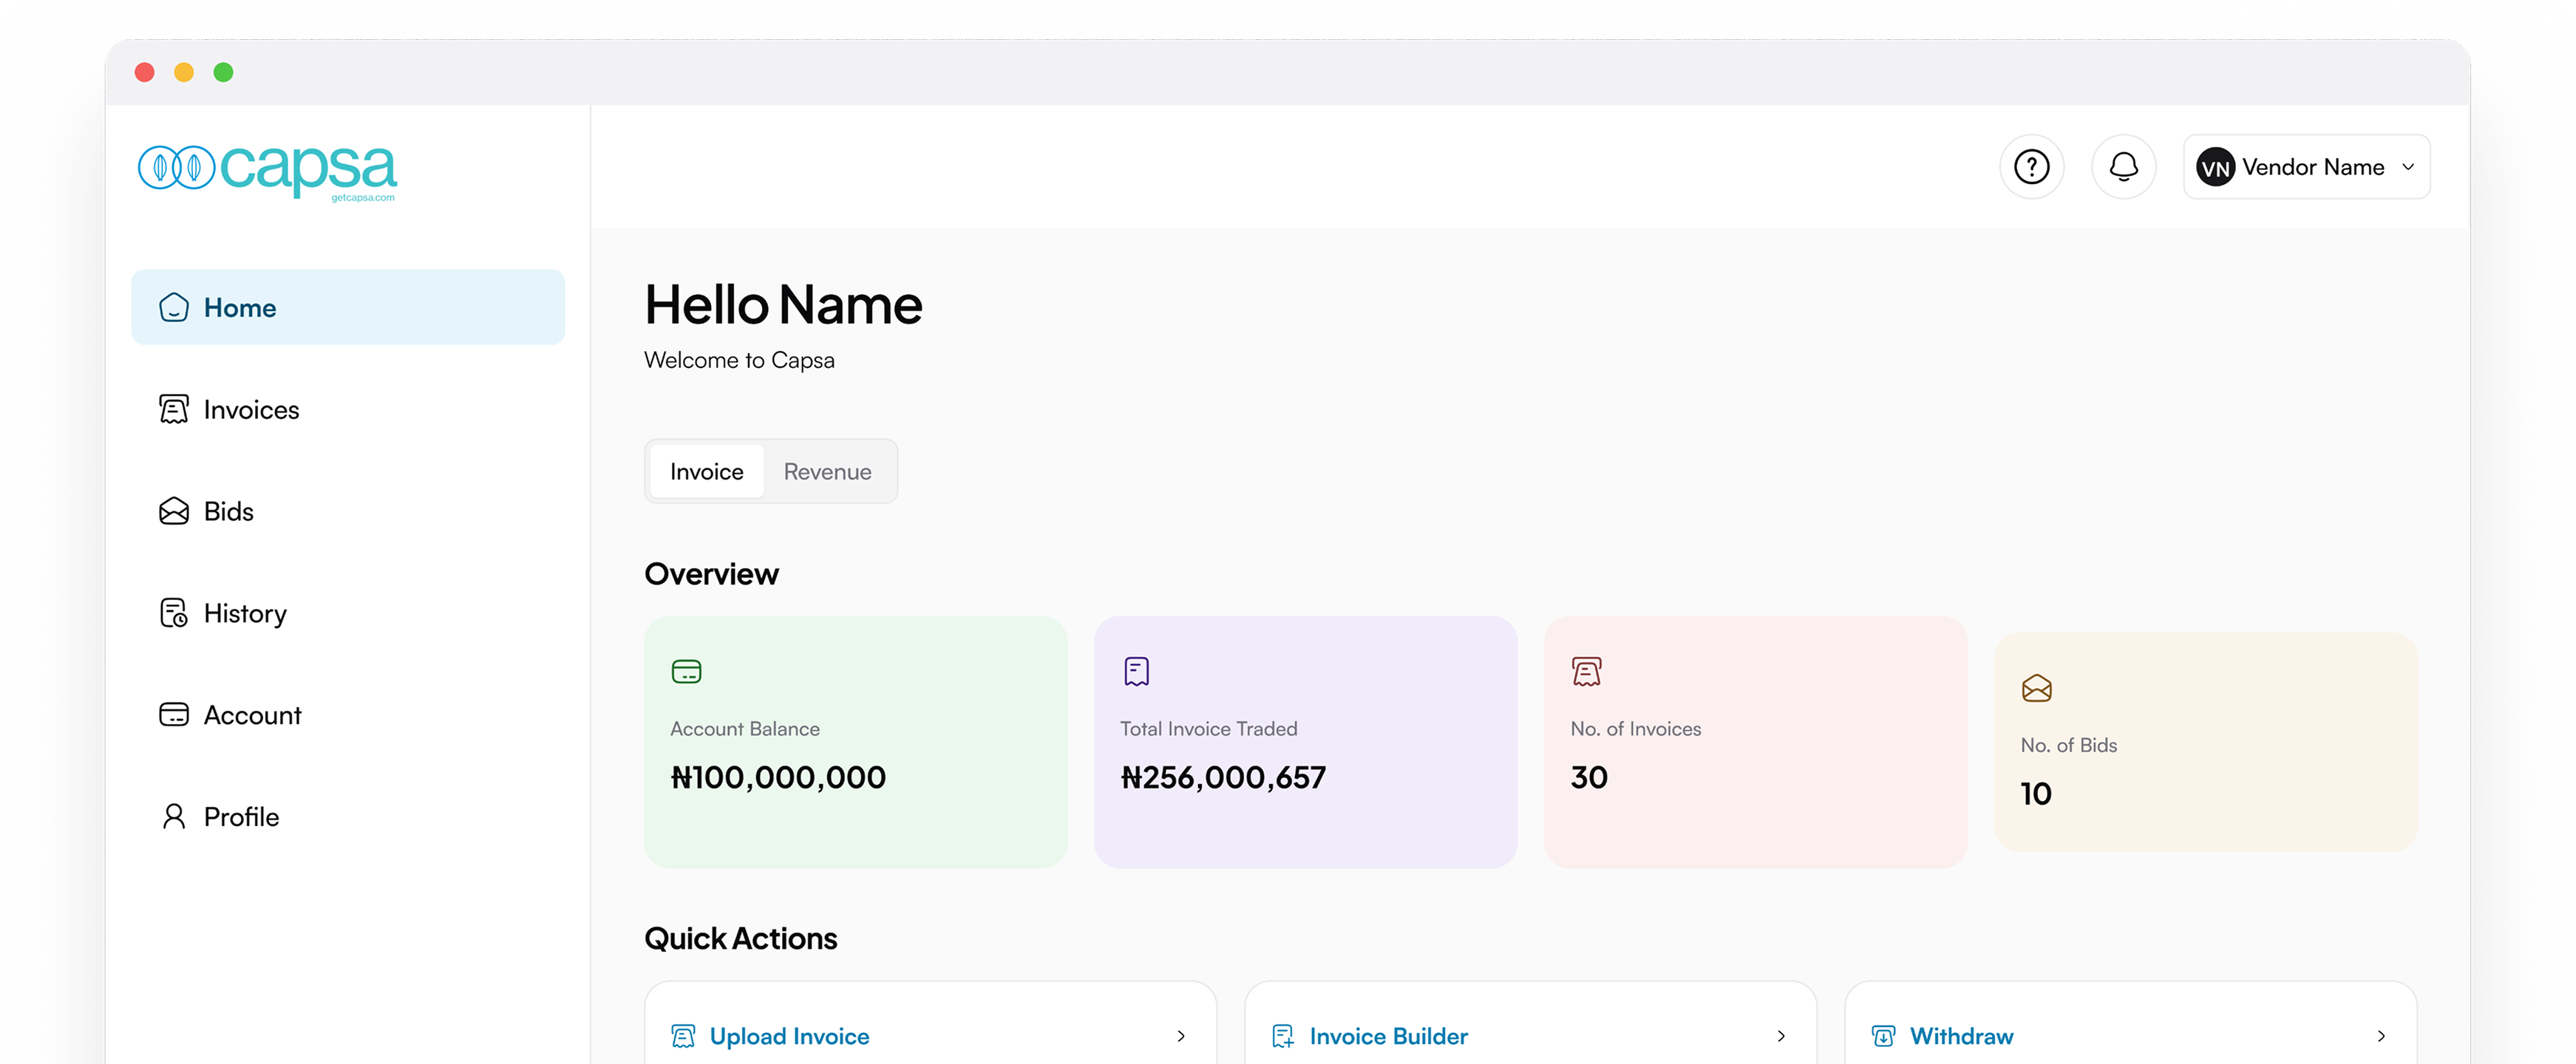Click the History clock-document icon
2576x1064 pixels.
[x=174, y=613]
